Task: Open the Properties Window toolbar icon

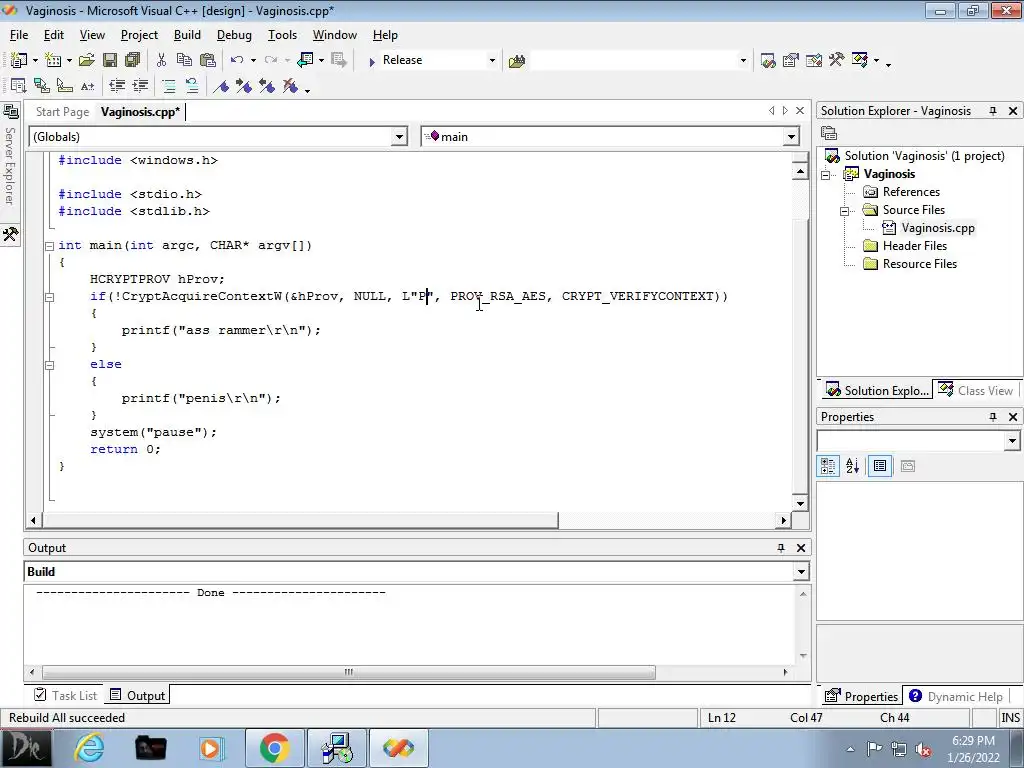Action: click(791, 61)
